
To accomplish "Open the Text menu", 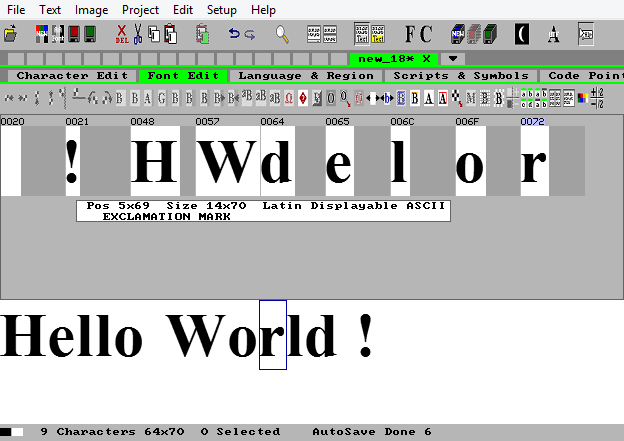I will point(50,10).
